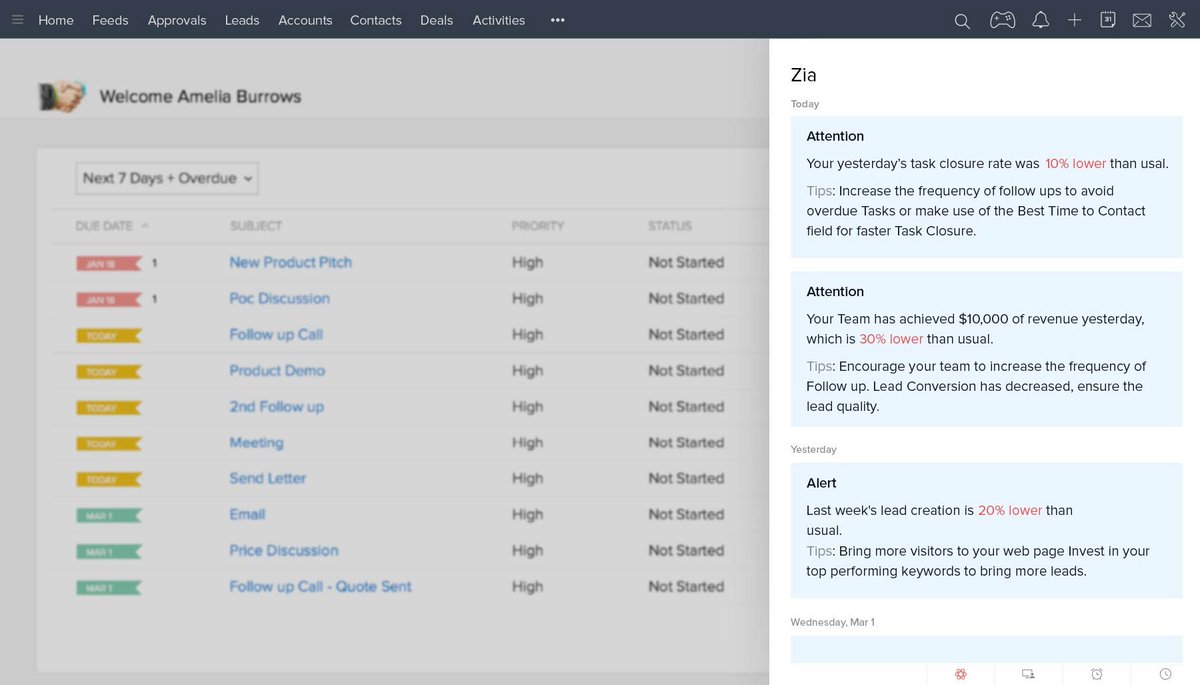Screen dimensions: 1200x685
Task: Open the New Product Pitch task
Action: pos(290,262)
